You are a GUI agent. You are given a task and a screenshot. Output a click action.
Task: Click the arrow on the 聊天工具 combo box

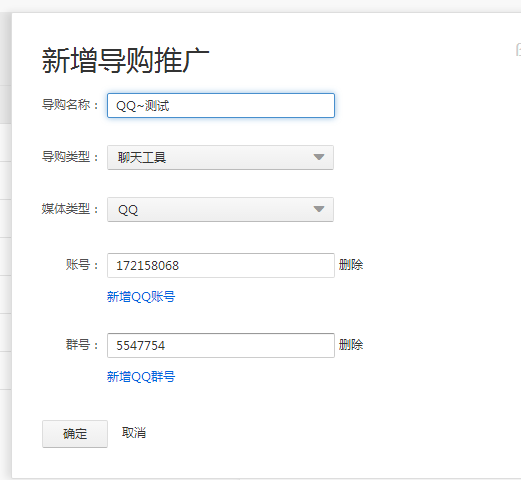coord(319,157)
